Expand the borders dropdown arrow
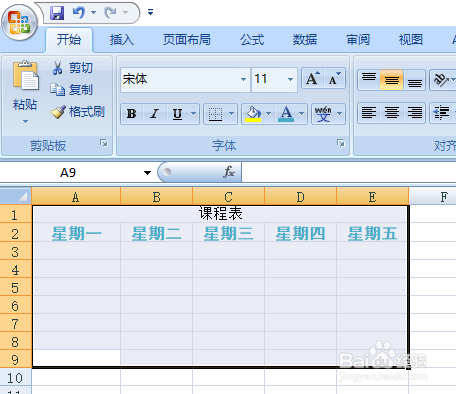Screen dimensions: 456x394 232,114
